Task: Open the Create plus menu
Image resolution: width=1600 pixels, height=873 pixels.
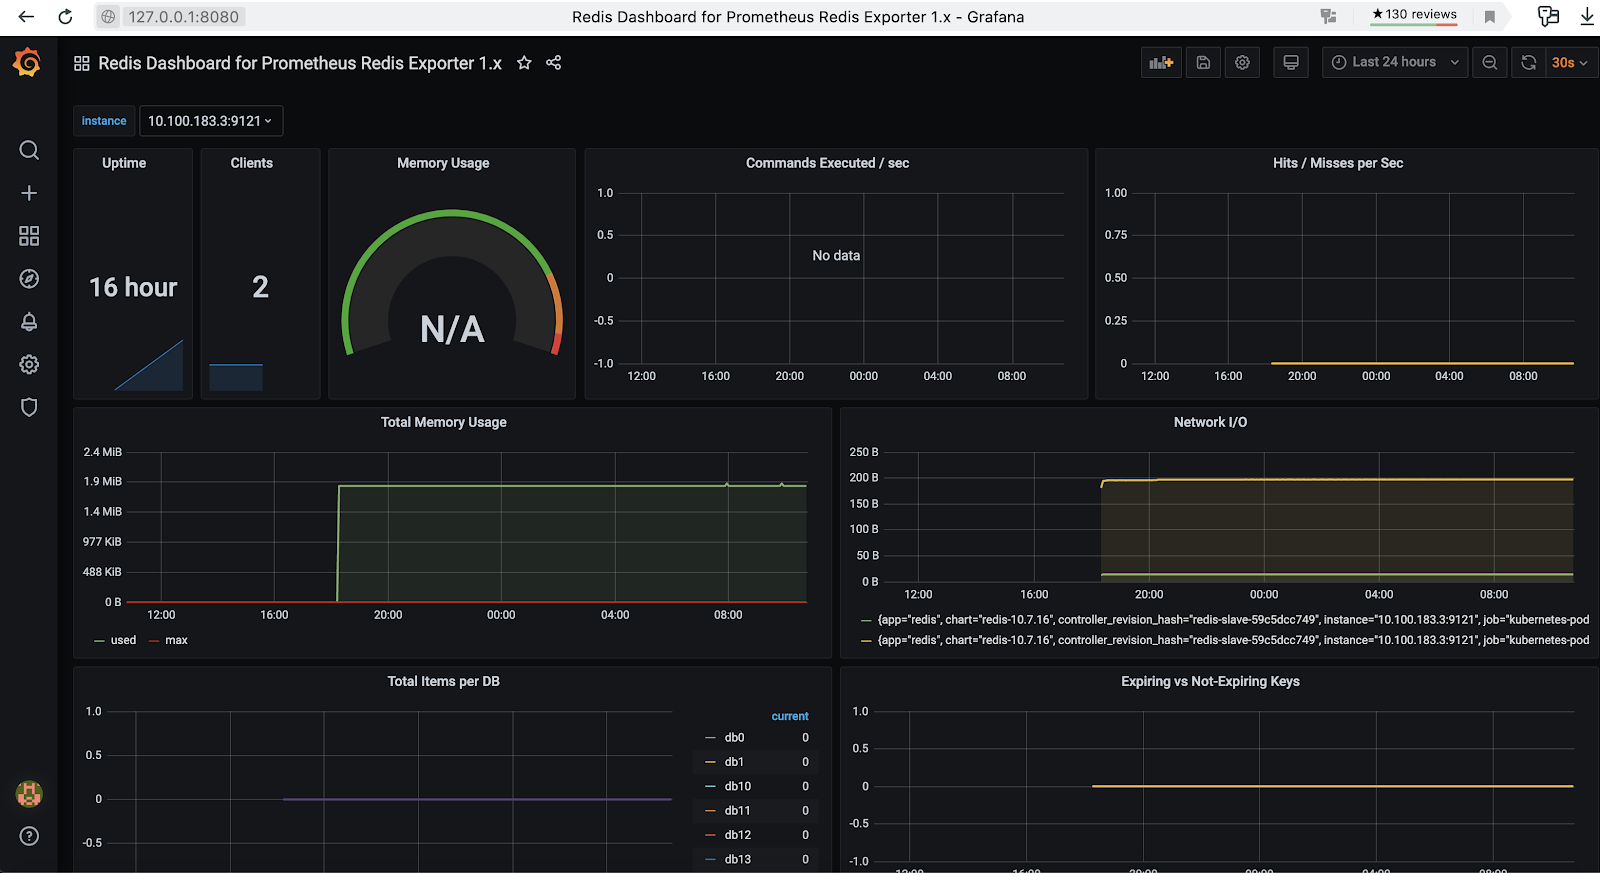Action: click(29, 193)
